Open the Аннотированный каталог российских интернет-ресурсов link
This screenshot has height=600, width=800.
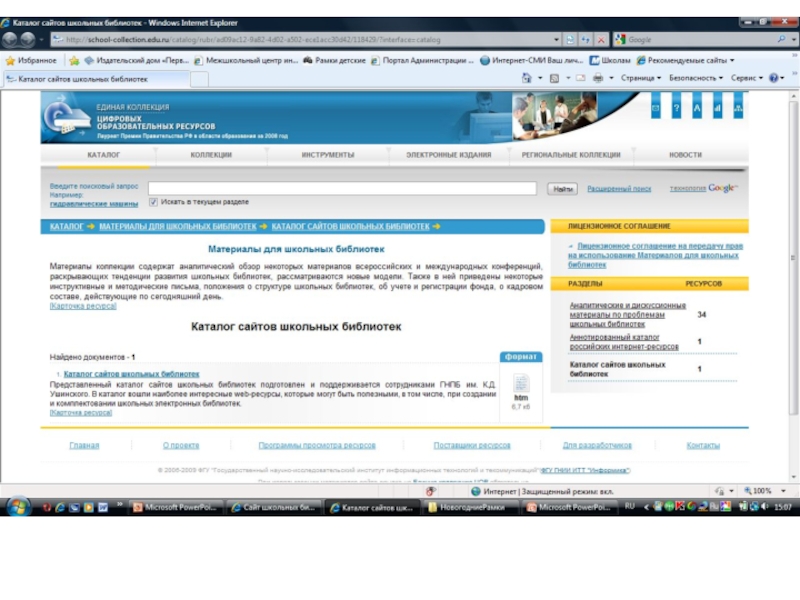point(624,342)
